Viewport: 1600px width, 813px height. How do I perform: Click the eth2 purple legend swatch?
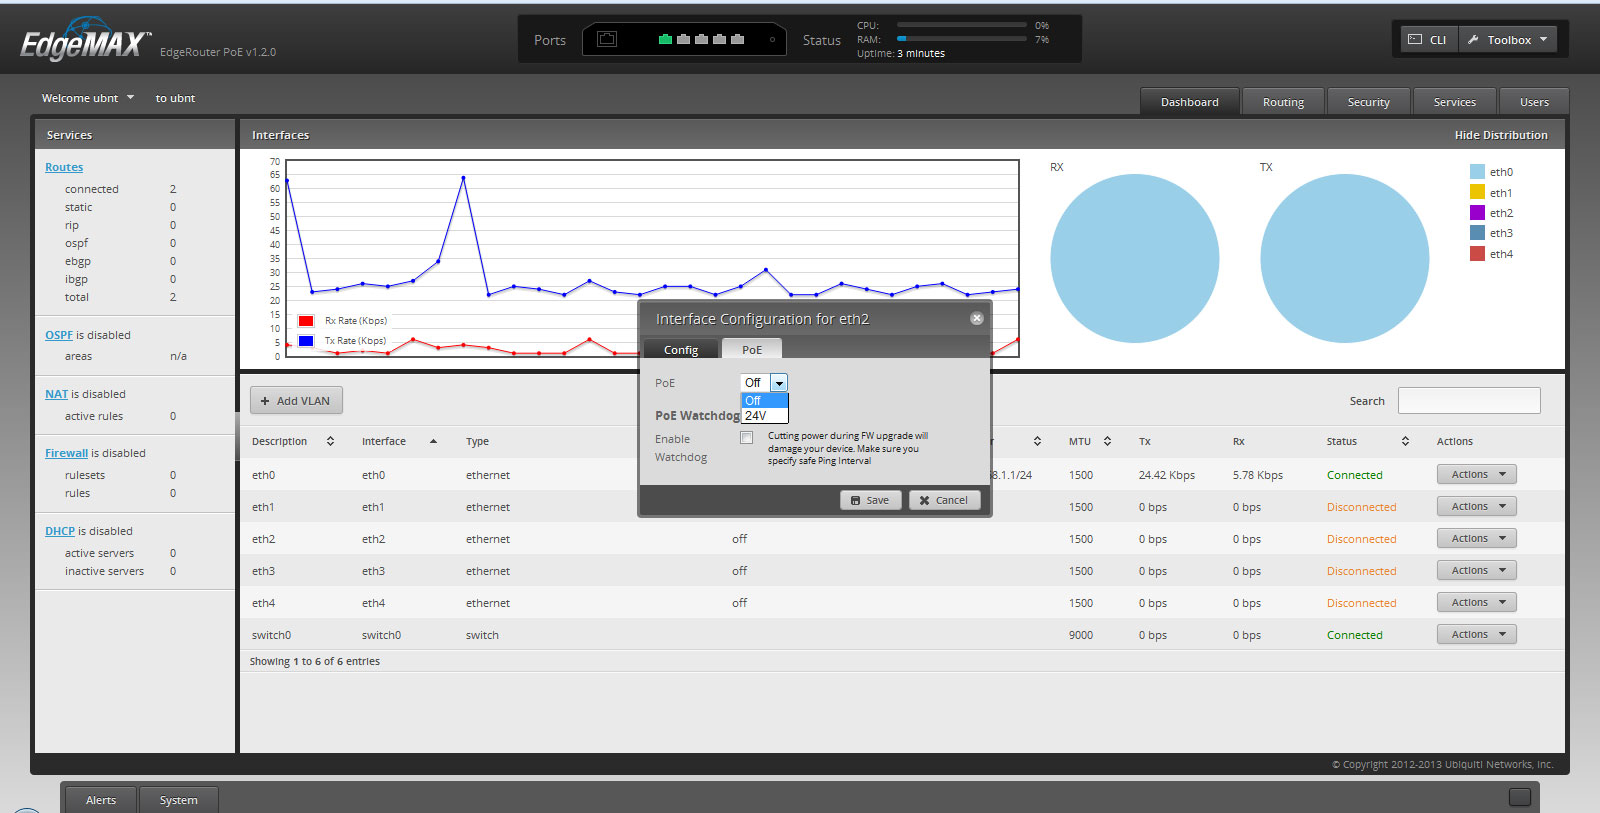tap(1477, 213)
